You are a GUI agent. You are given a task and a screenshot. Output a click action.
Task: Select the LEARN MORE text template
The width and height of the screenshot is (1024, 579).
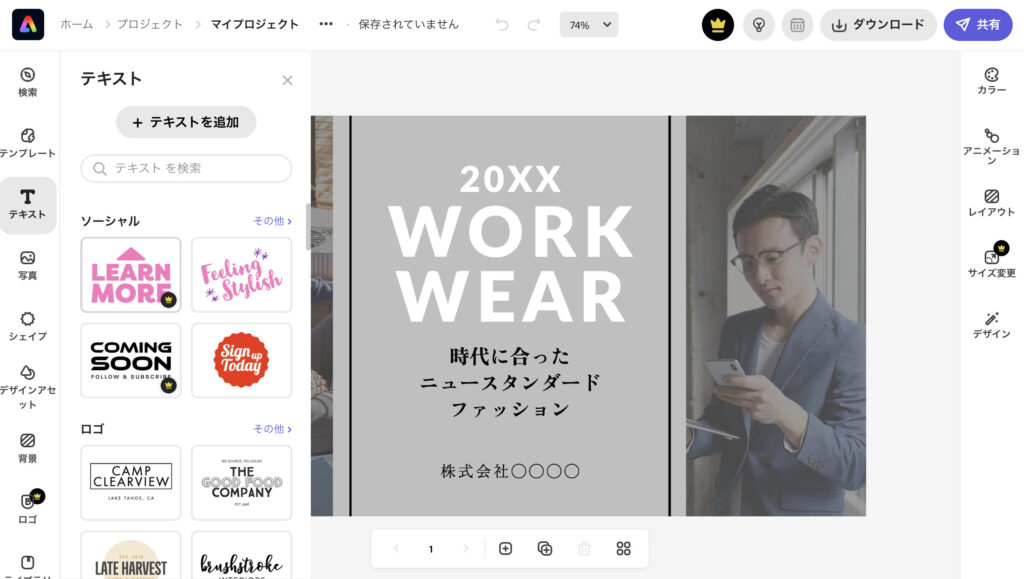131,275
